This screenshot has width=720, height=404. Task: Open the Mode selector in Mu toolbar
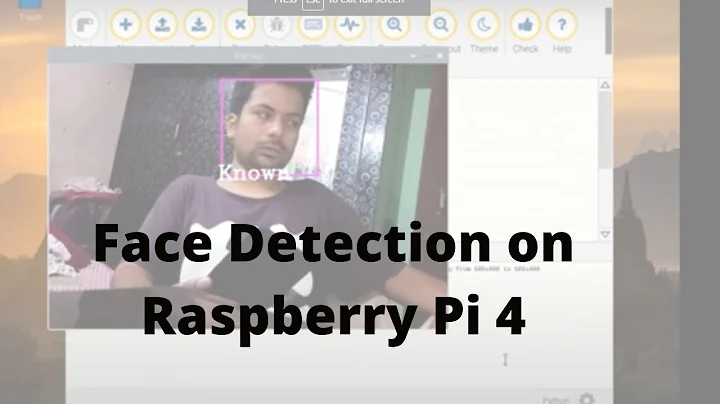tap(85, 25)
